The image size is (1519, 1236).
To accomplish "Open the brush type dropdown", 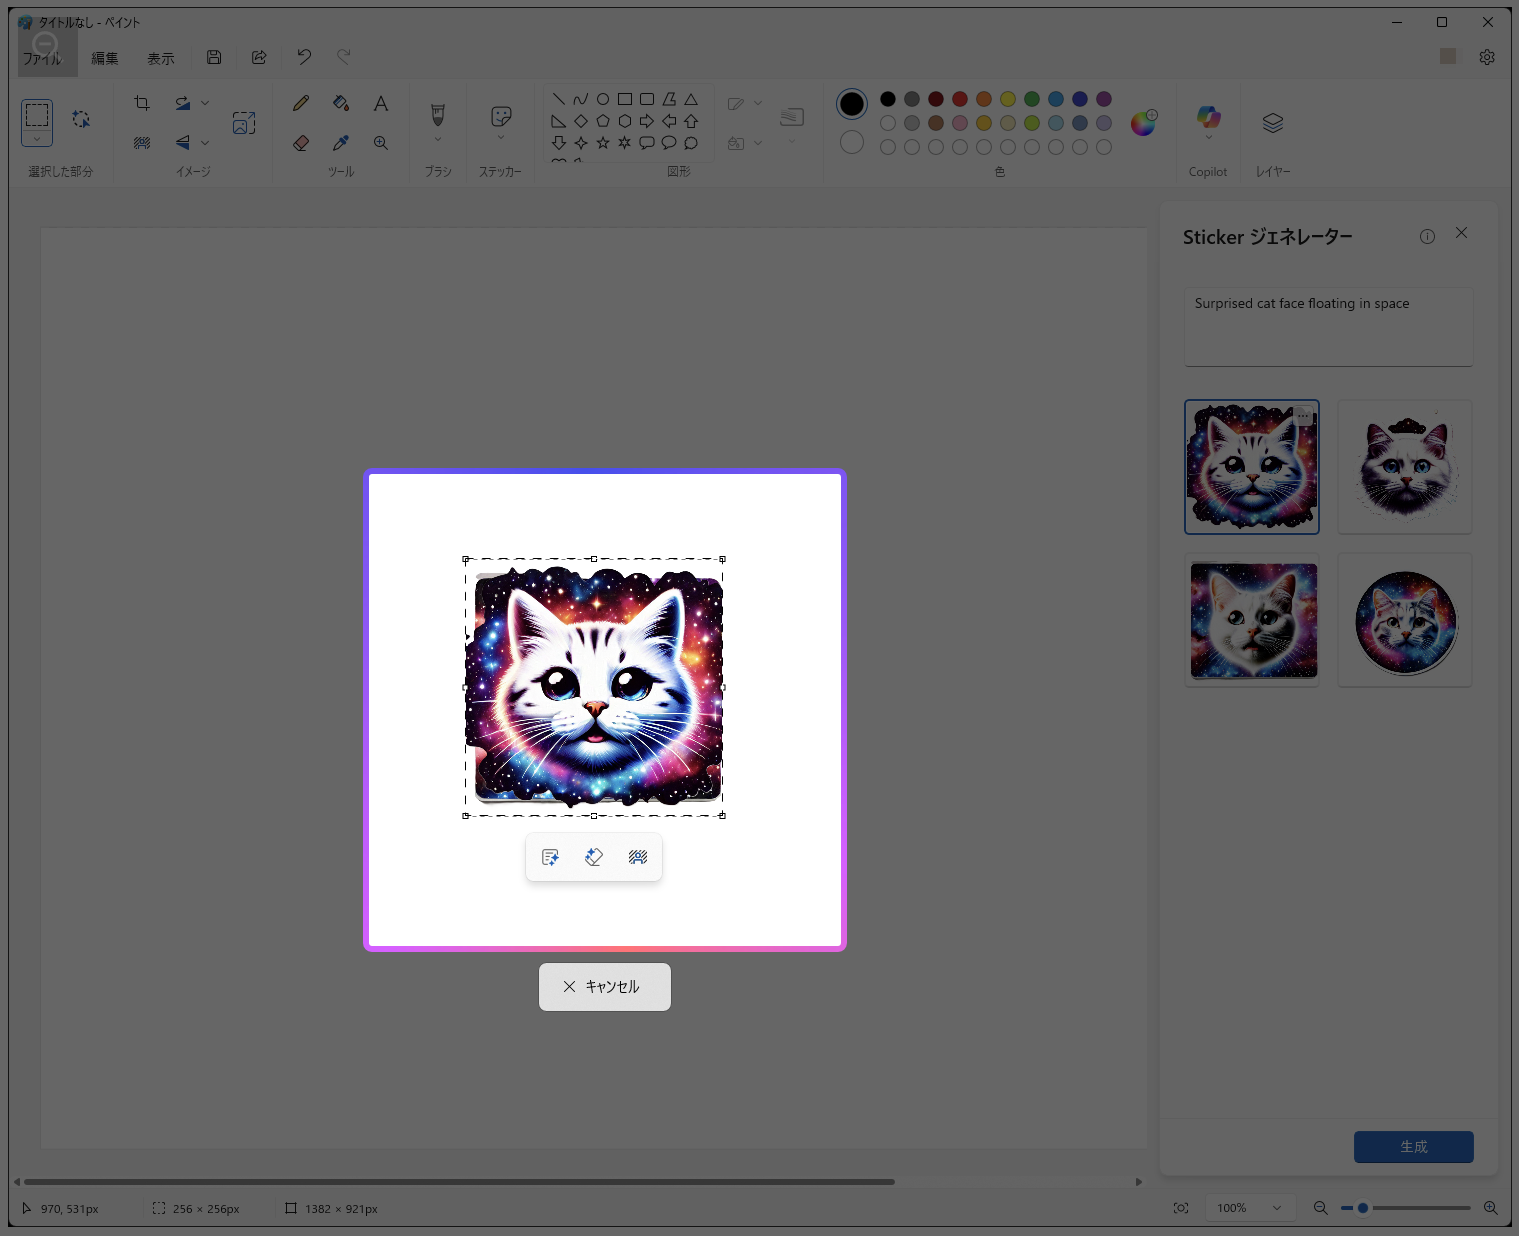I will pyautogui.click(x=437, y=139).
